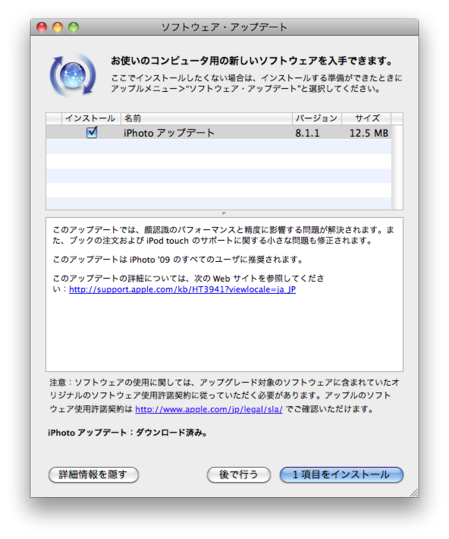Open the support.apple.com HT3941 link
This screenshot has width=449, height=539.
pyautogui.click(x=182, y=289)
